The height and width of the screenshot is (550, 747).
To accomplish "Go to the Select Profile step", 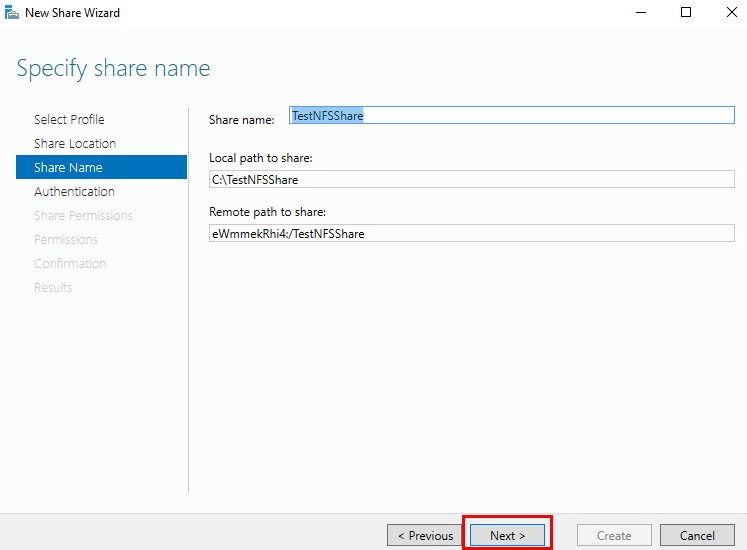I will (x=69, y=119).
